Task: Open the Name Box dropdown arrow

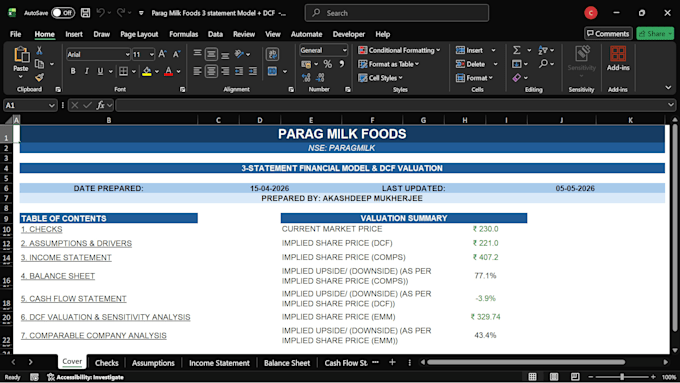Action: pos(52,105)
